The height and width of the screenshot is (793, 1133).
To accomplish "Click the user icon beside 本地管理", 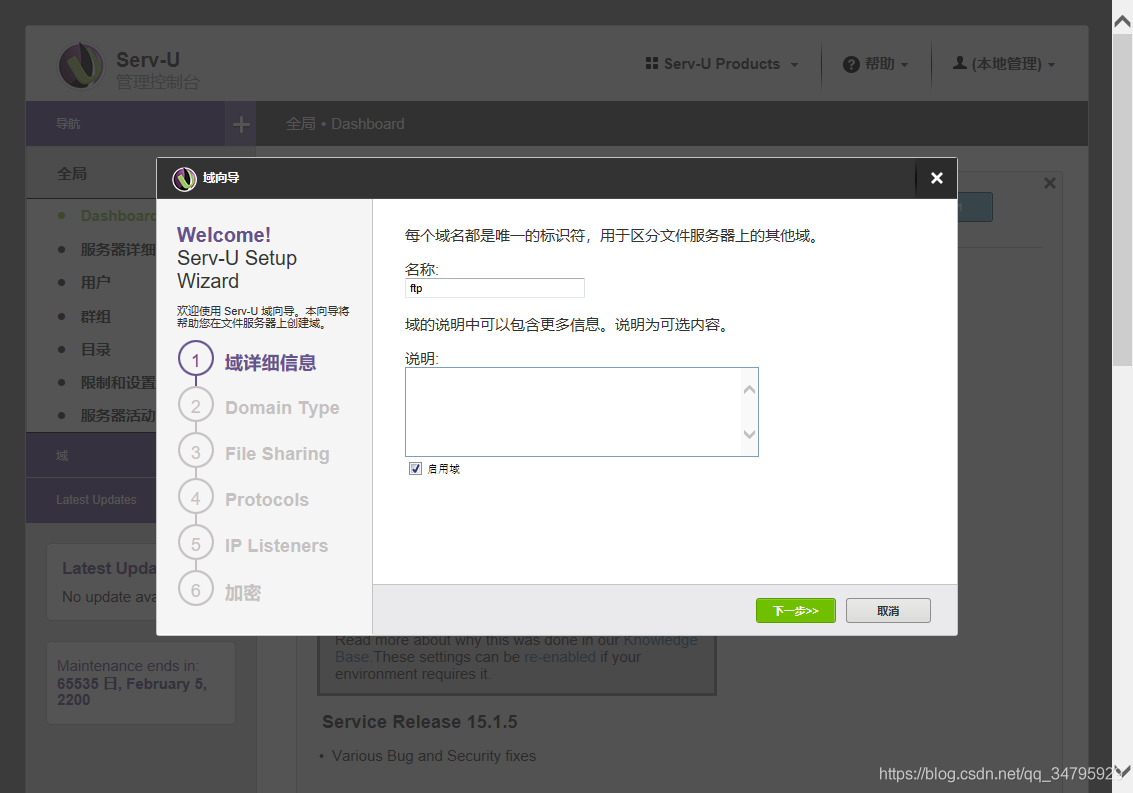I will coord(960,63).
